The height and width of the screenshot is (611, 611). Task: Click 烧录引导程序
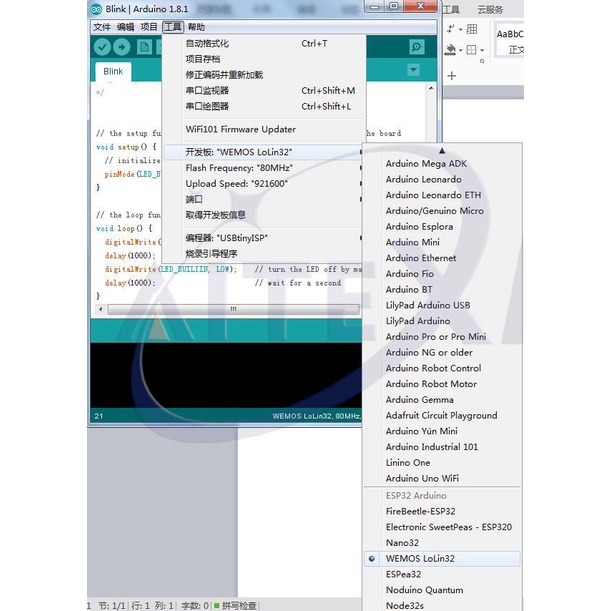tap(264, 254)
